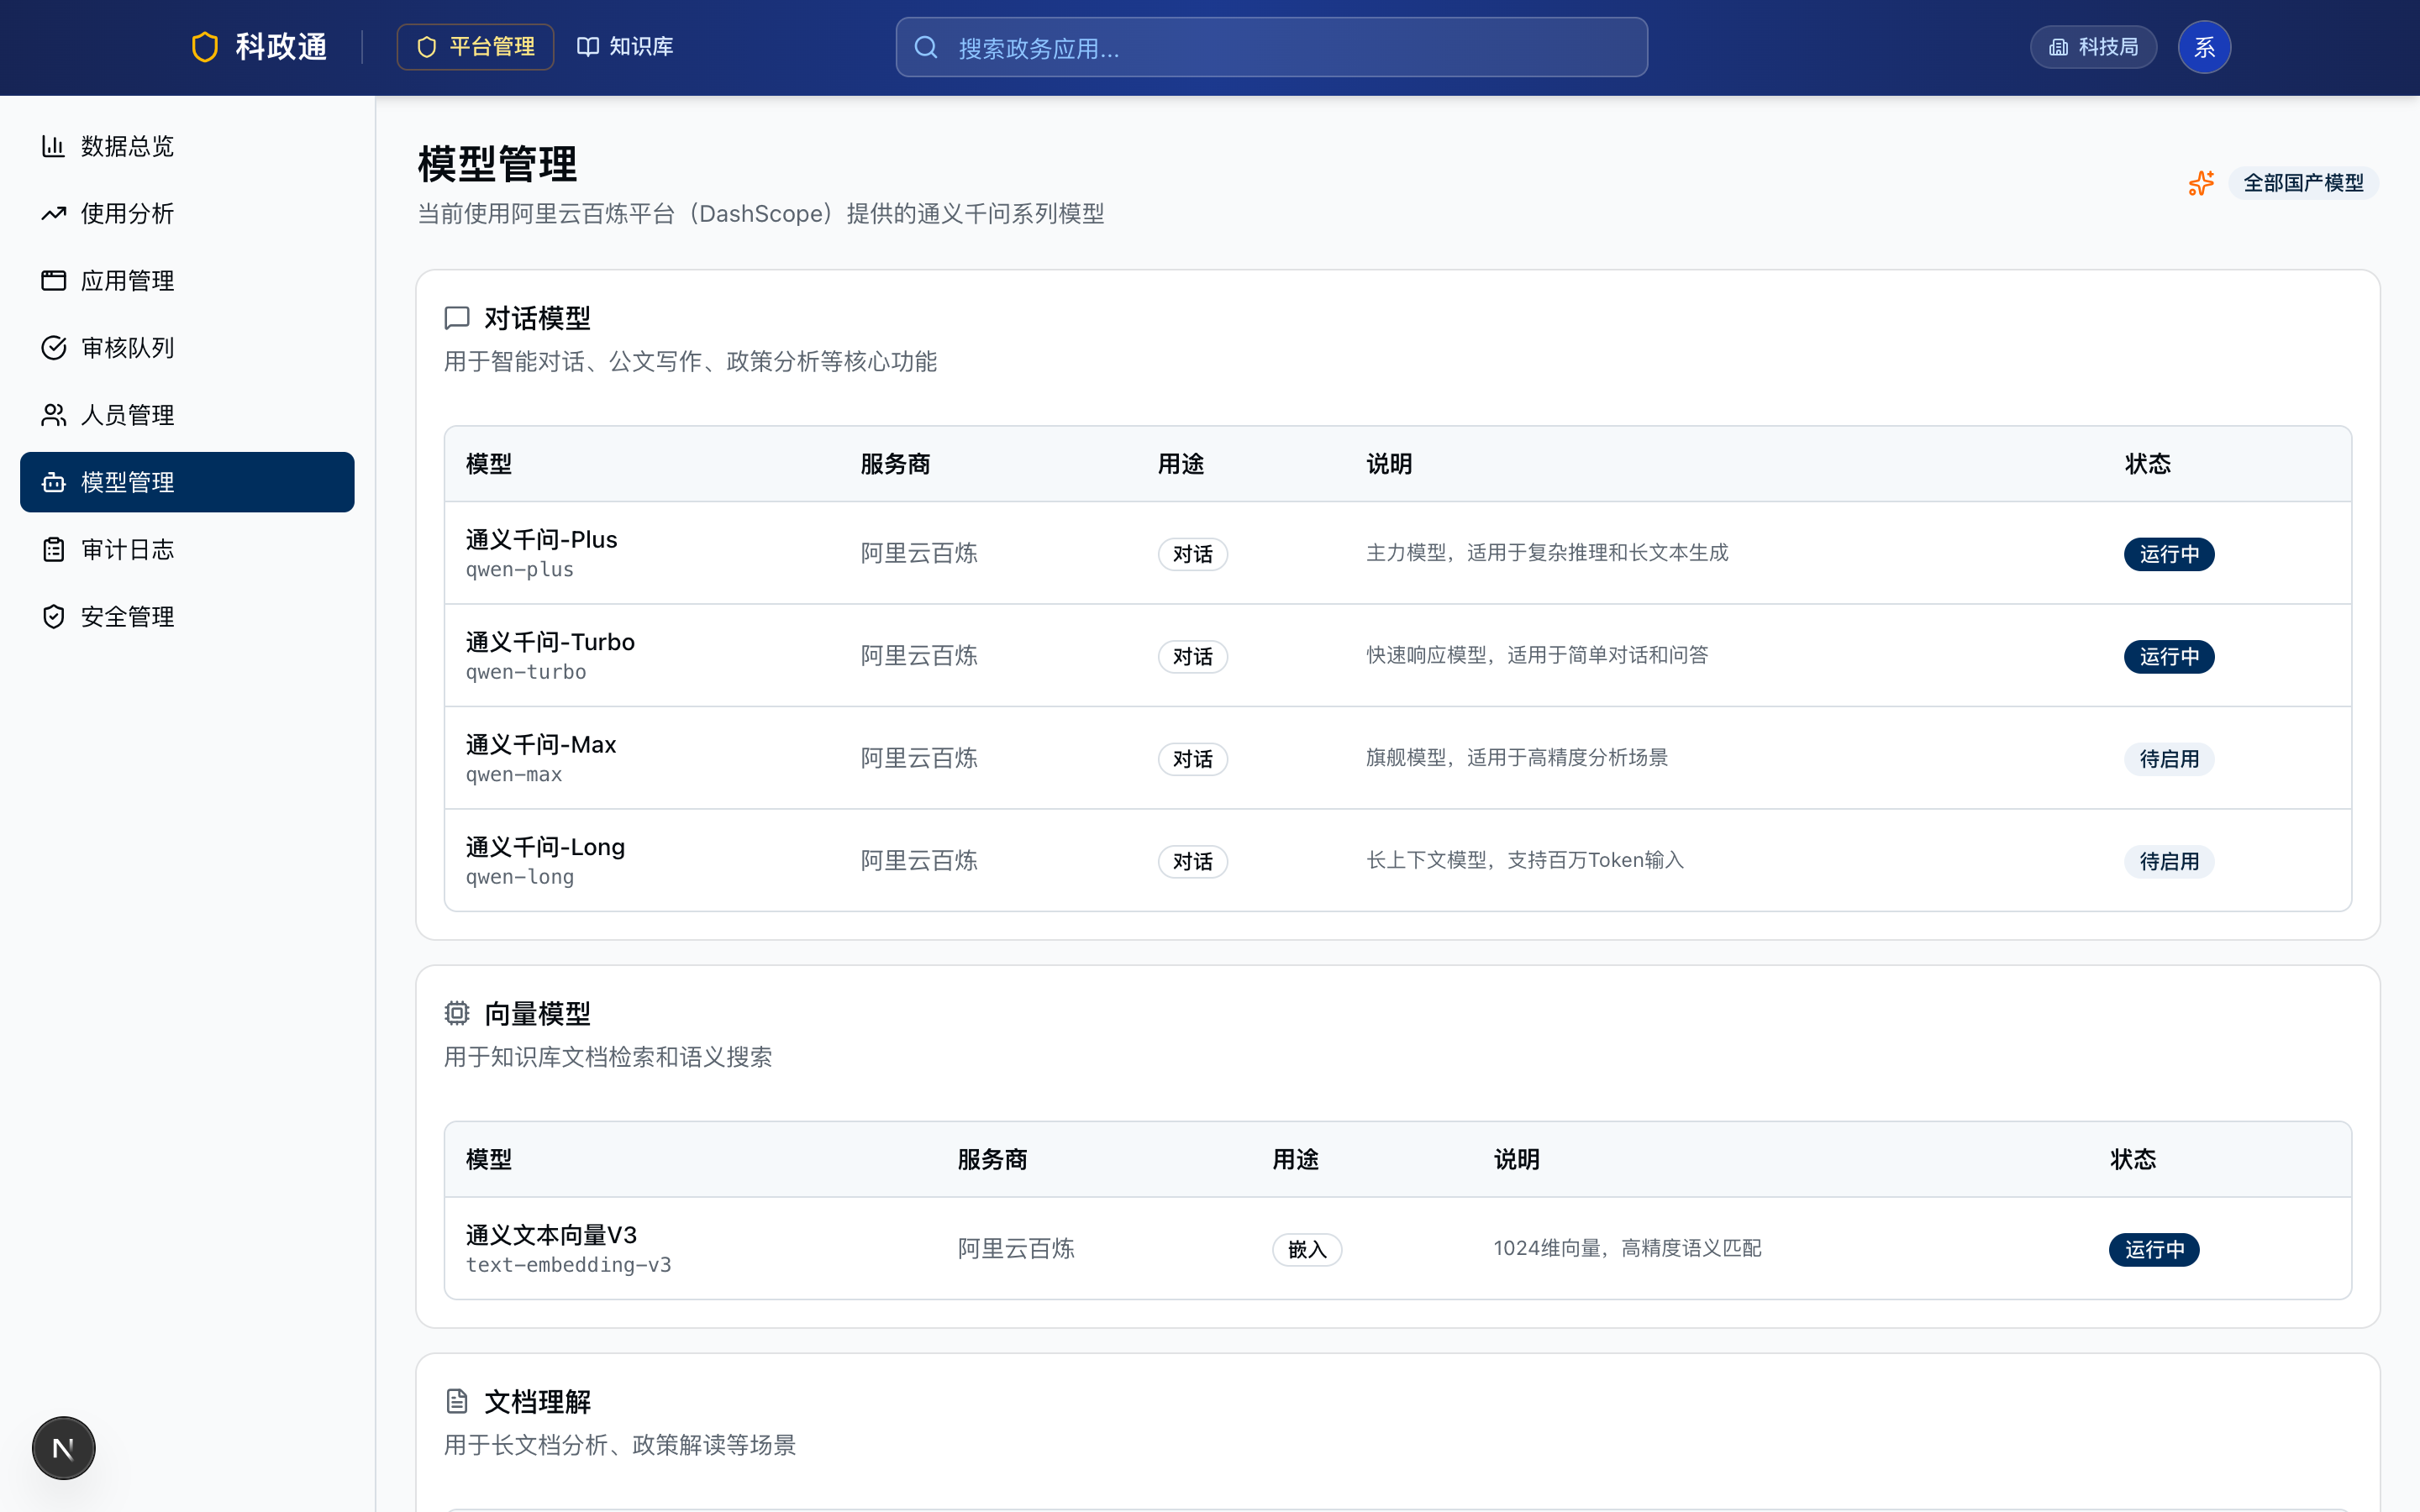
Task: Click the 嵌入 tag in the embedding row
Action: 1307,1249
